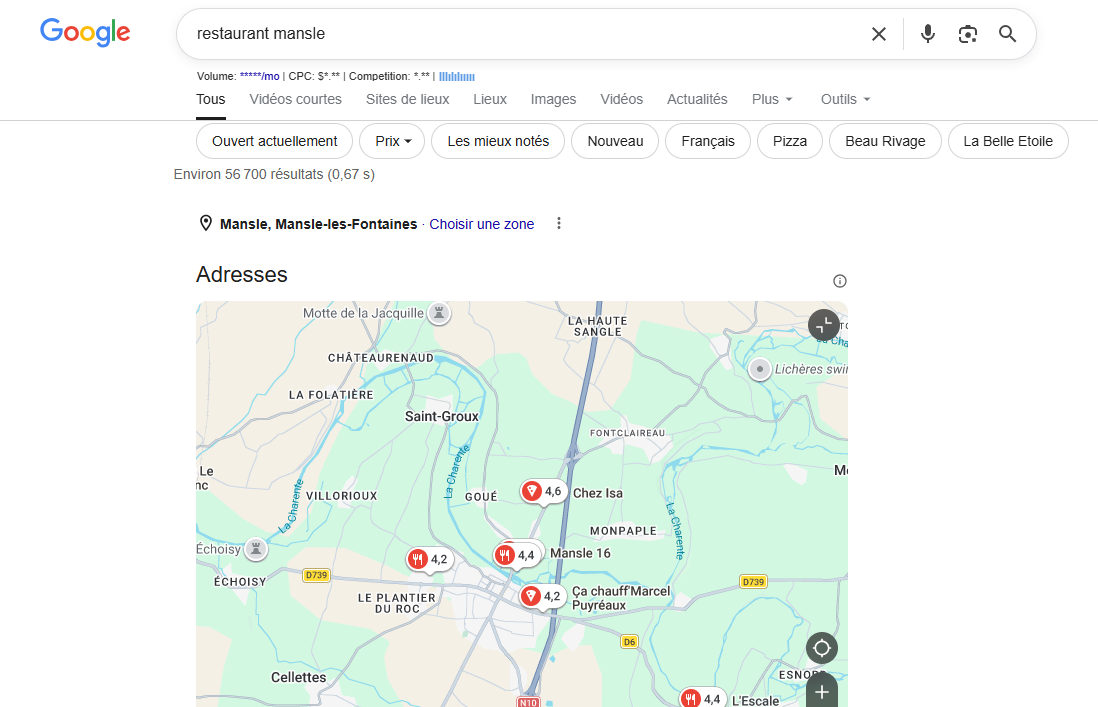Open the Prix filter dropdown

tap(391, 141)
